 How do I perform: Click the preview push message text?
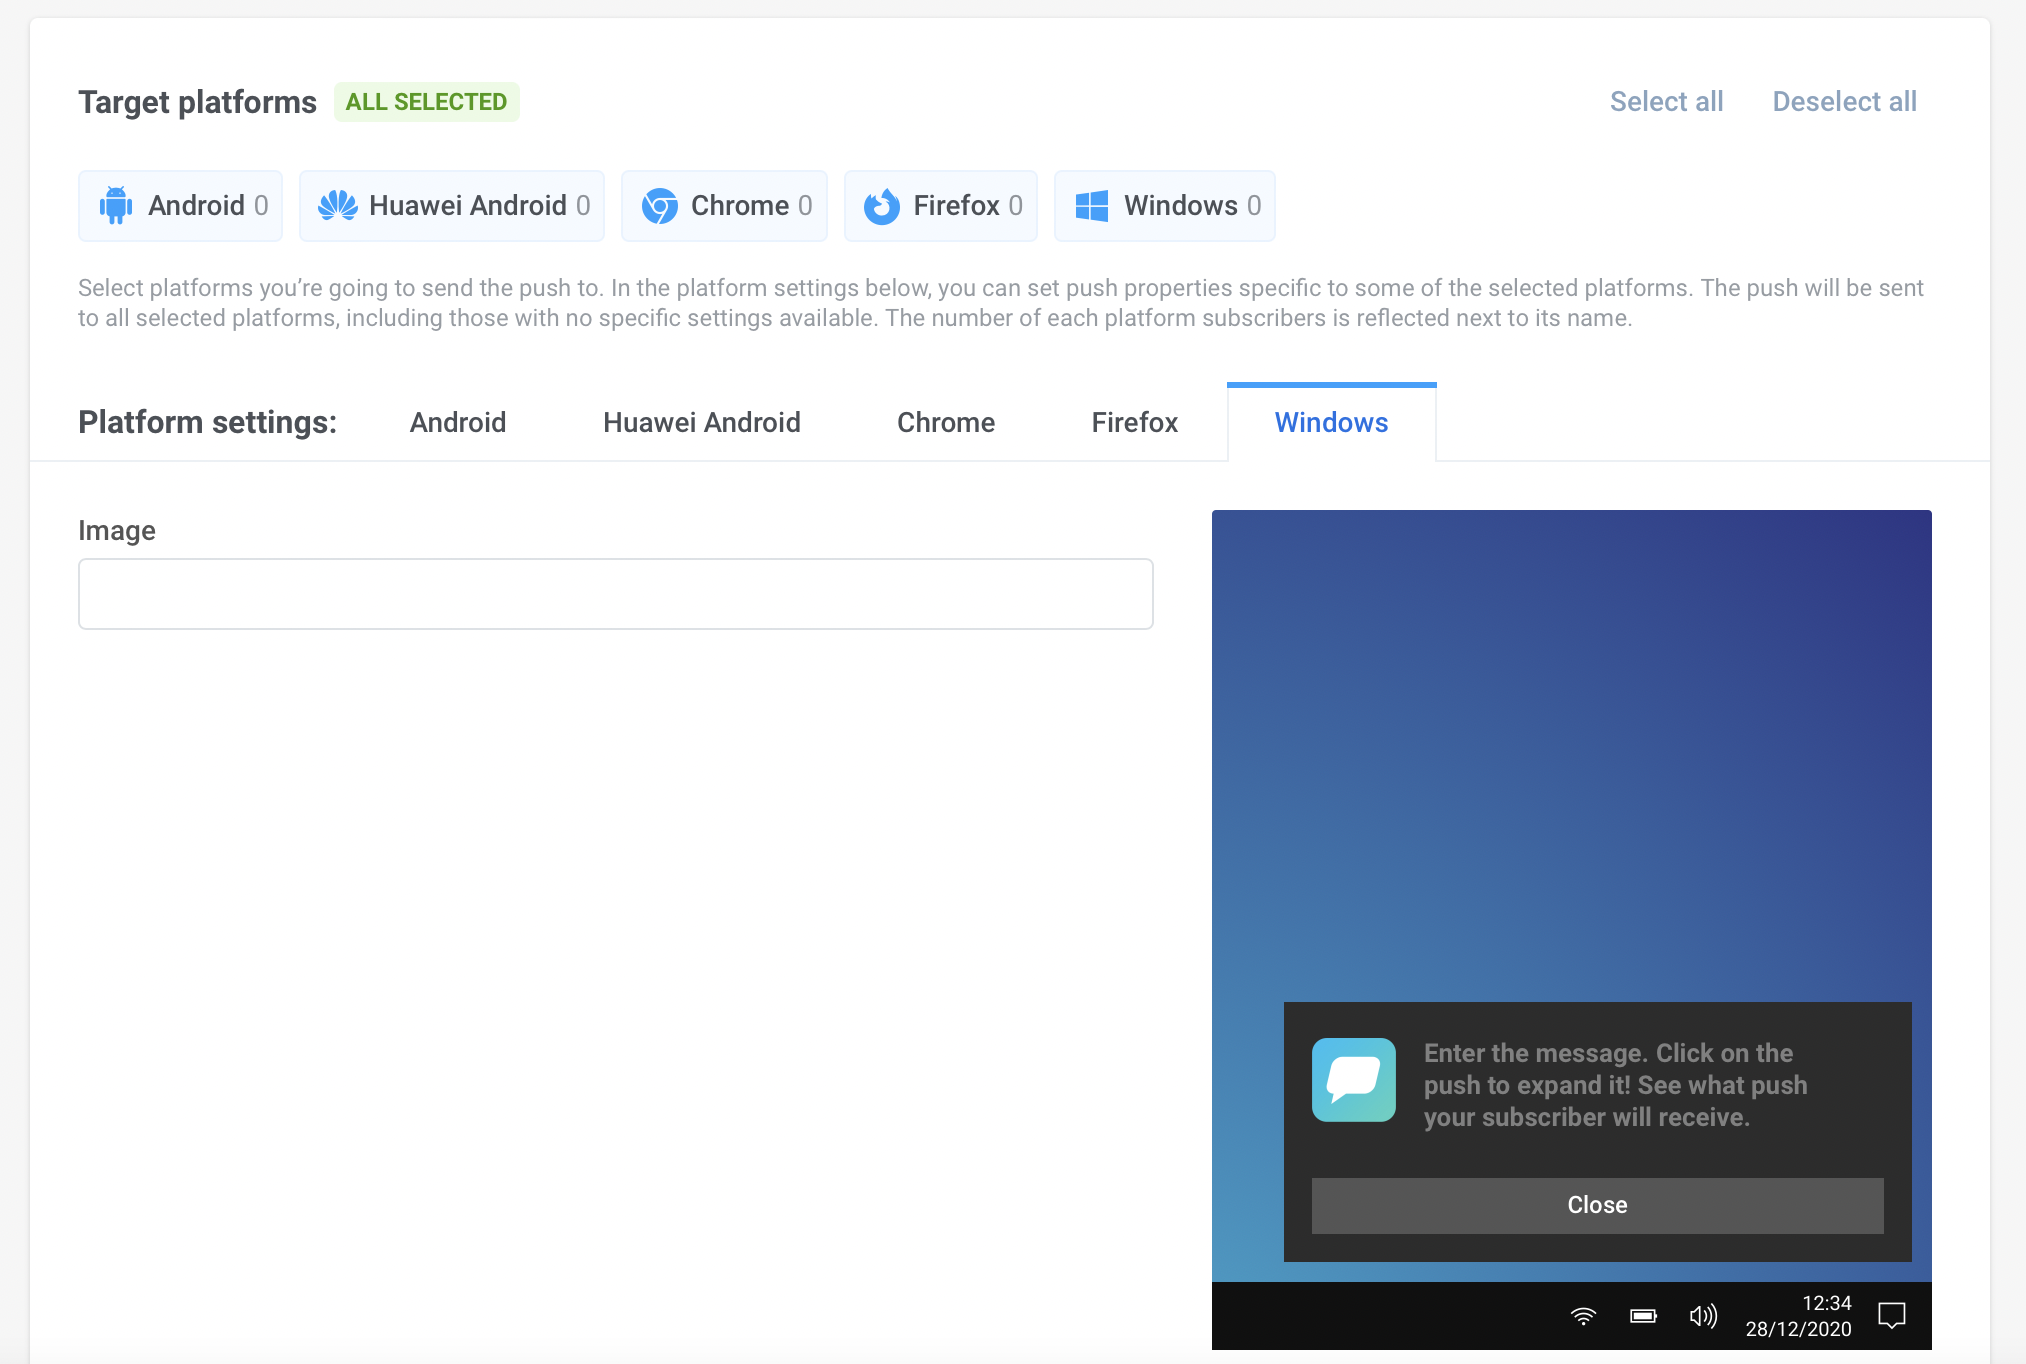[1616, 1085]
